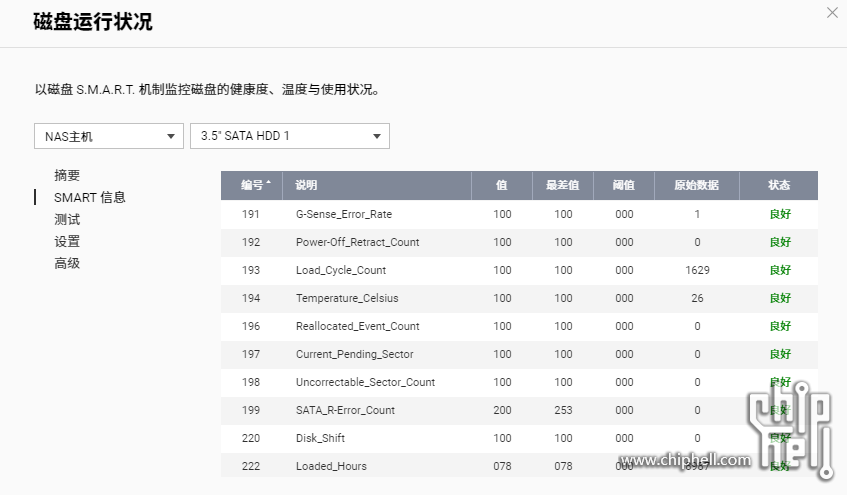Click the ID number 198
Viewport: 847px width, 495px height.
point(251,383)
